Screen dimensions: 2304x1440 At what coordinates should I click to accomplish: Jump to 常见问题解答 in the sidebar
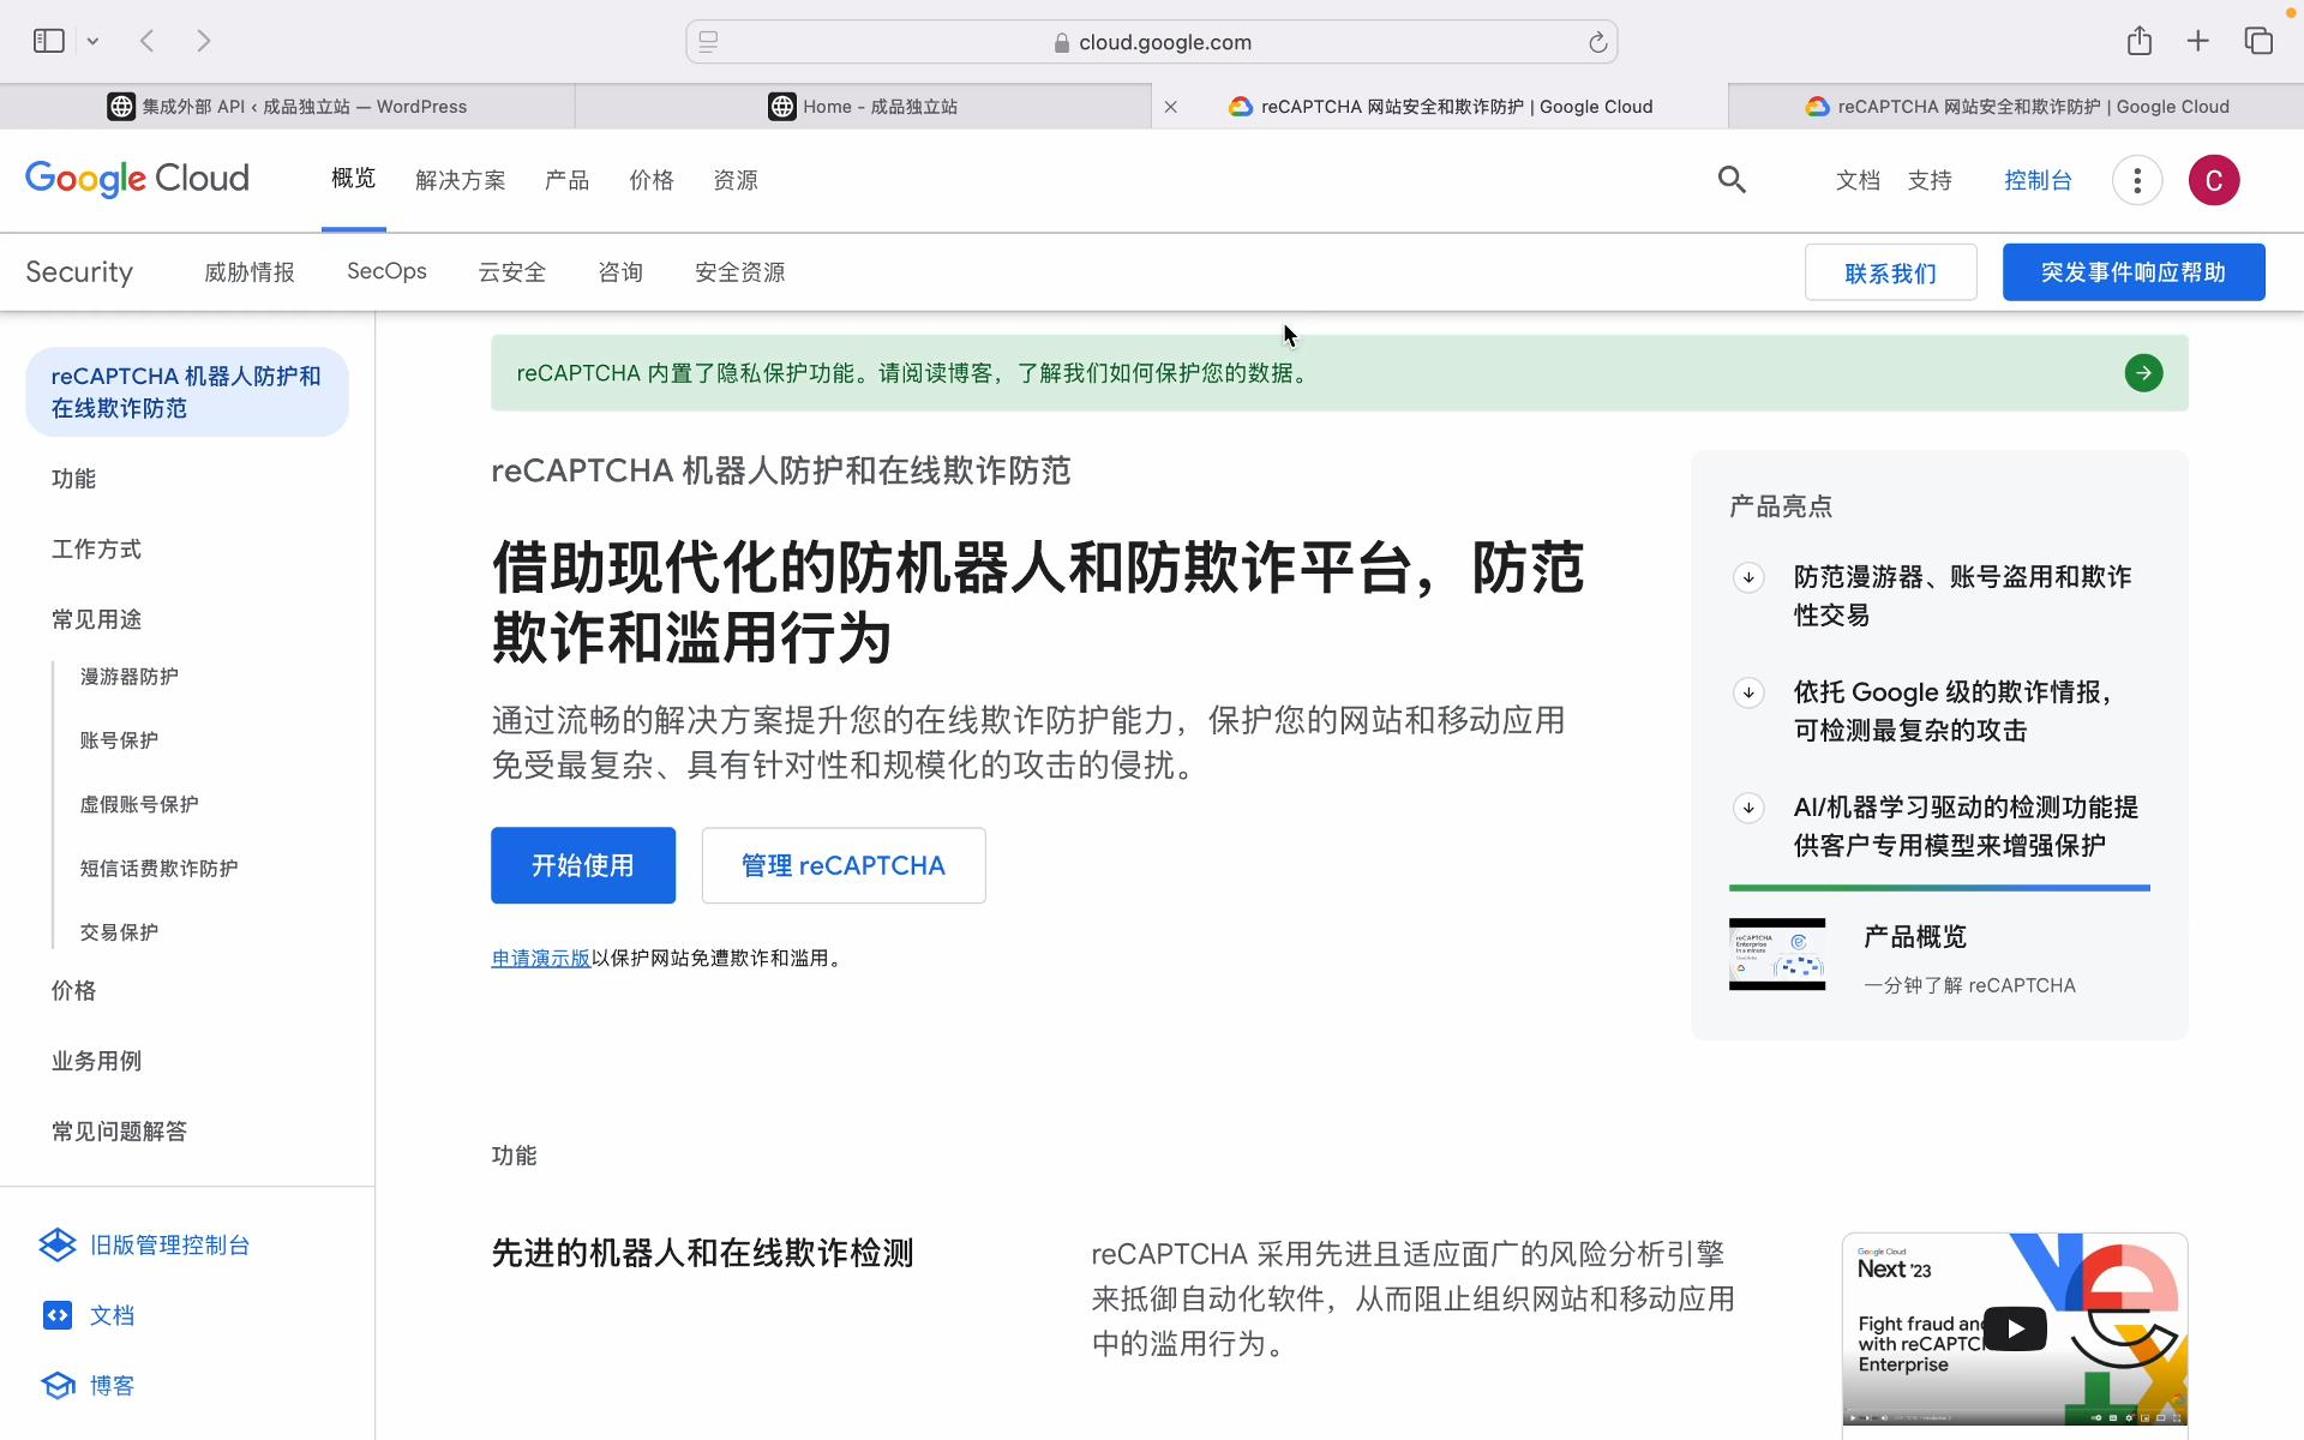(119, 1131)
